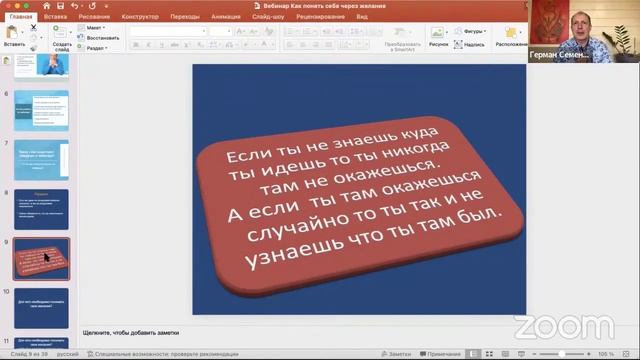Toggle bold formatting
Screen dimensions: 640x360
(x=136, y=44)
